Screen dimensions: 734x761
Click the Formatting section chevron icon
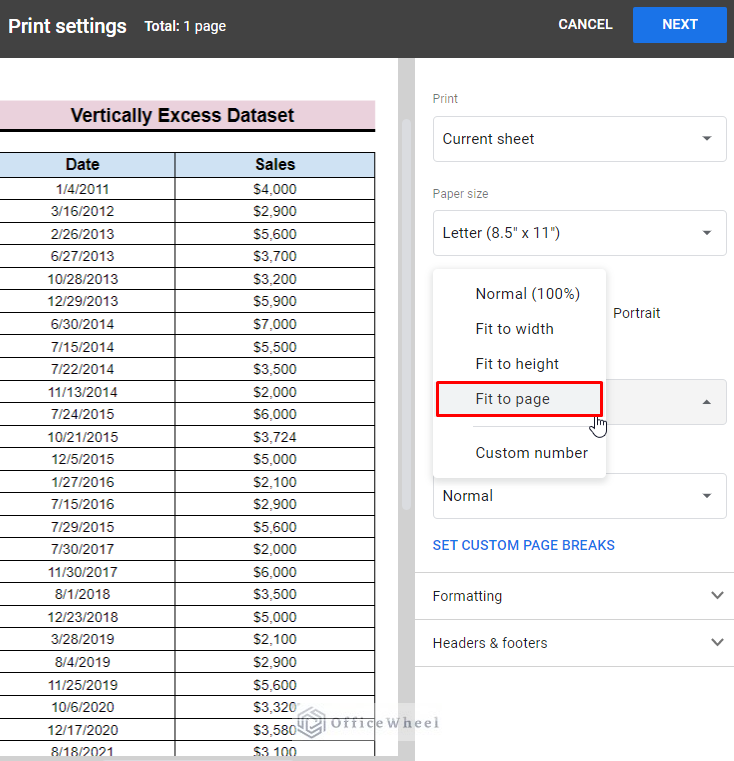(716, 596)
